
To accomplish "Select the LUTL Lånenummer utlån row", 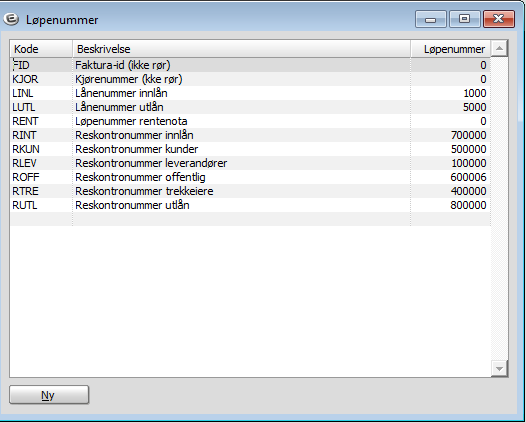I will click(250, 107).
